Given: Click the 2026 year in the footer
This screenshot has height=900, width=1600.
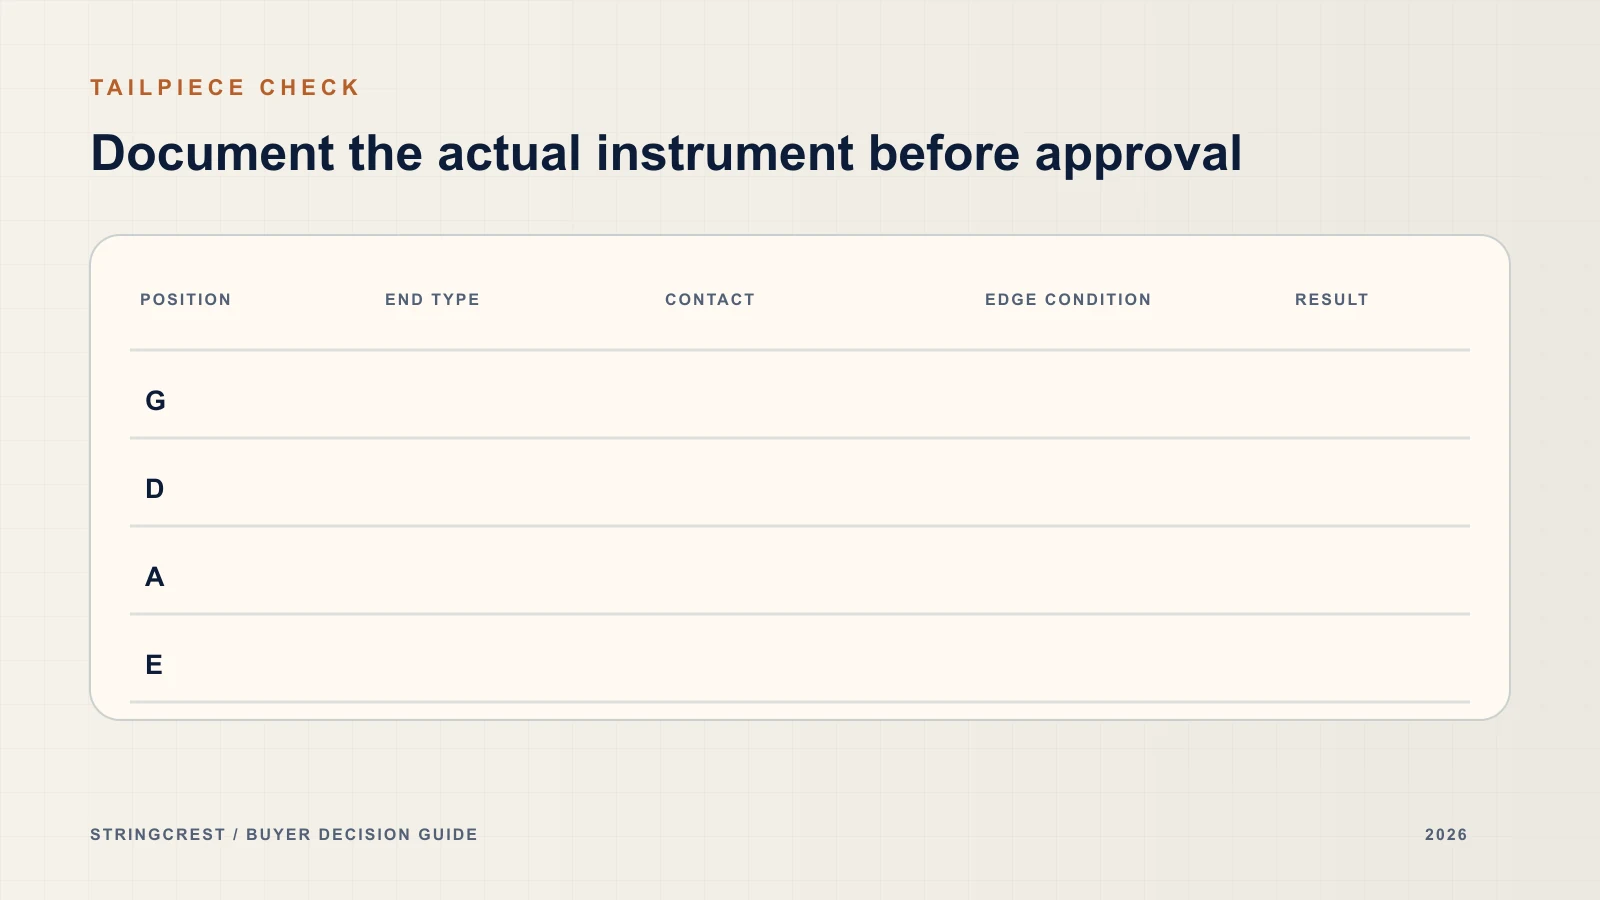Looking at the screenshot, I should click(1446, 834).
